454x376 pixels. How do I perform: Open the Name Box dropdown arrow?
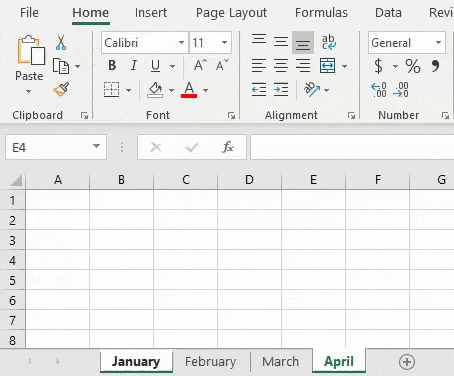[x=96, y=146]
